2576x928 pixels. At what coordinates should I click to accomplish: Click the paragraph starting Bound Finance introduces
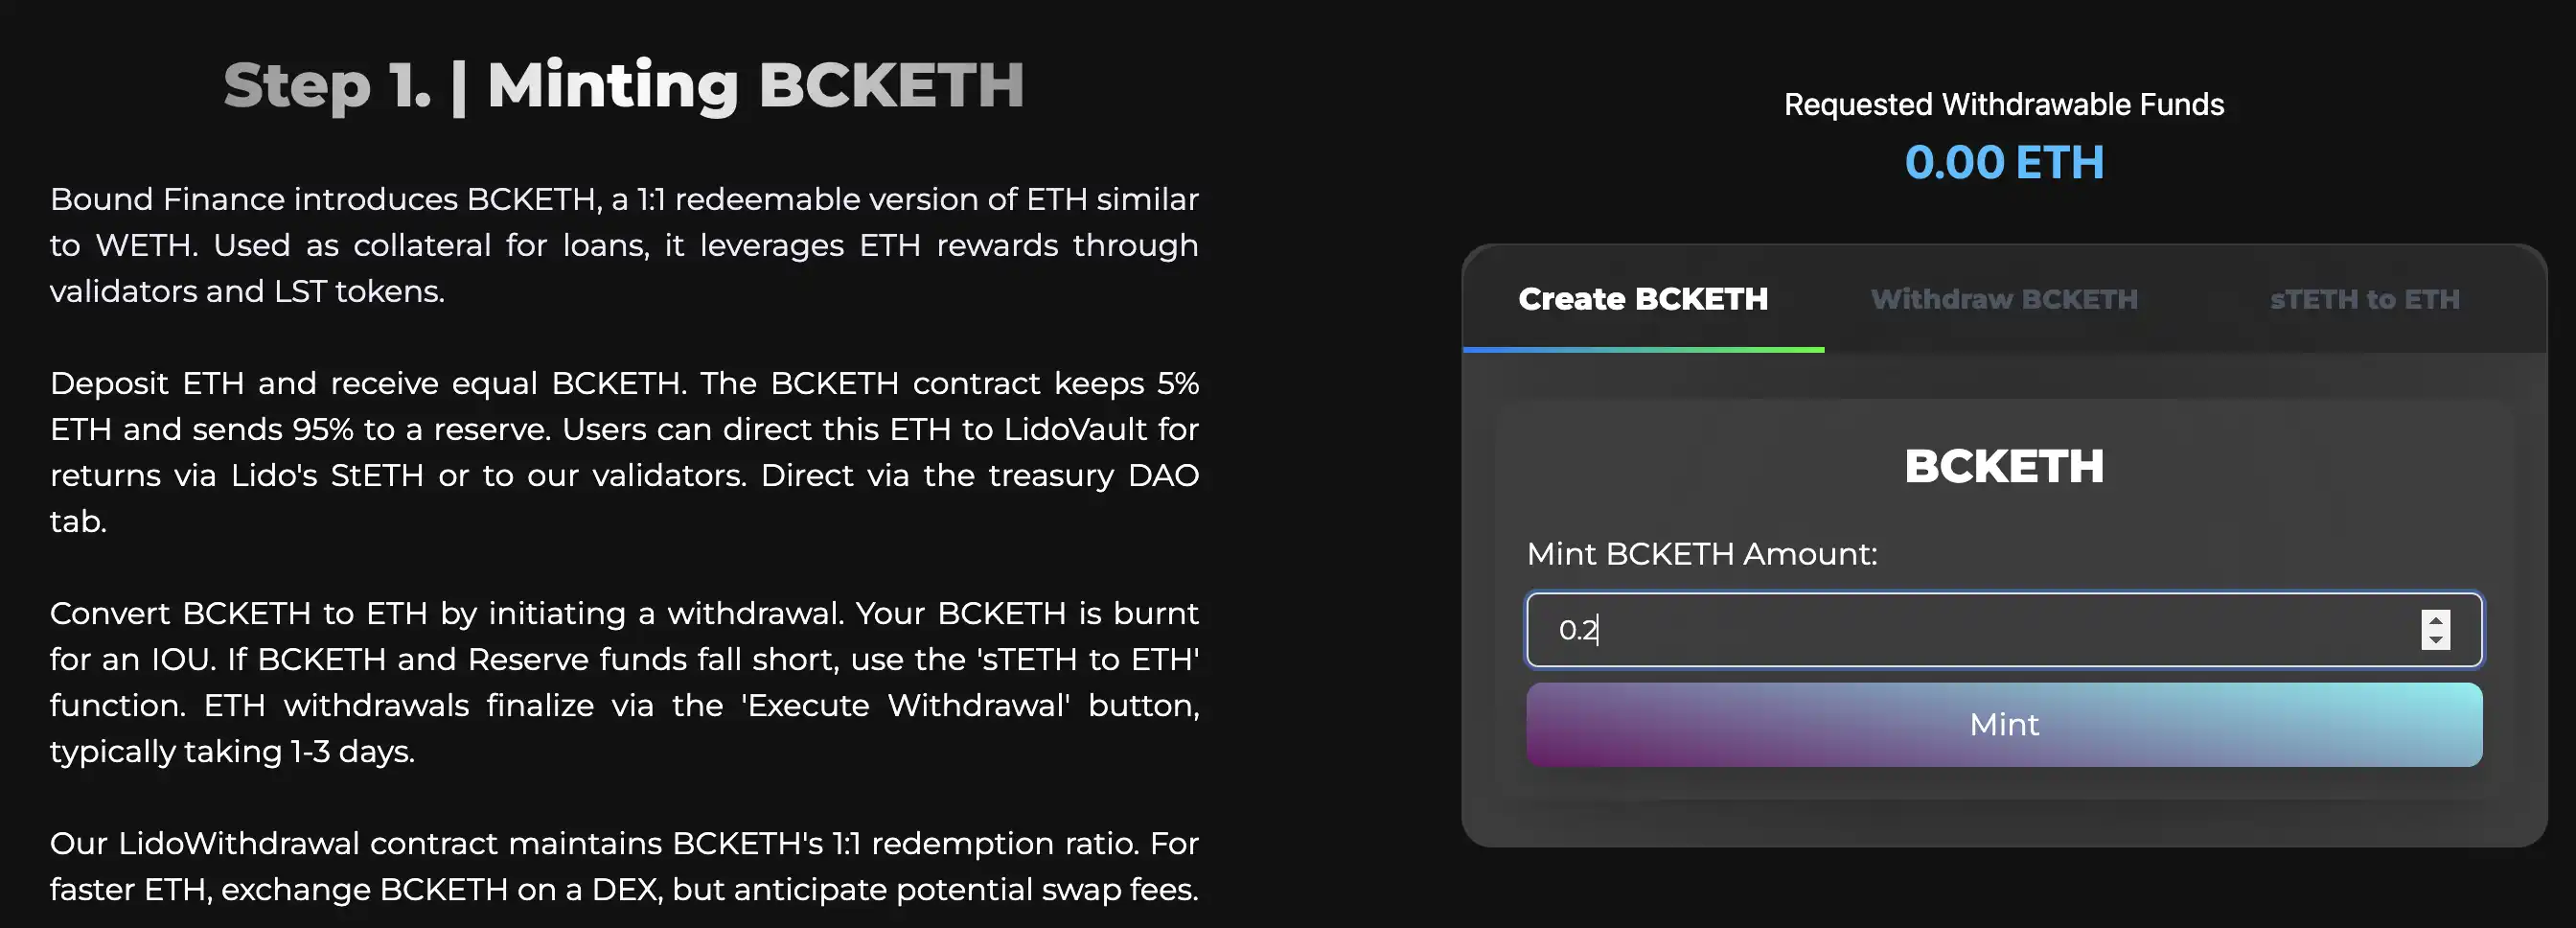tap(624, 245)
